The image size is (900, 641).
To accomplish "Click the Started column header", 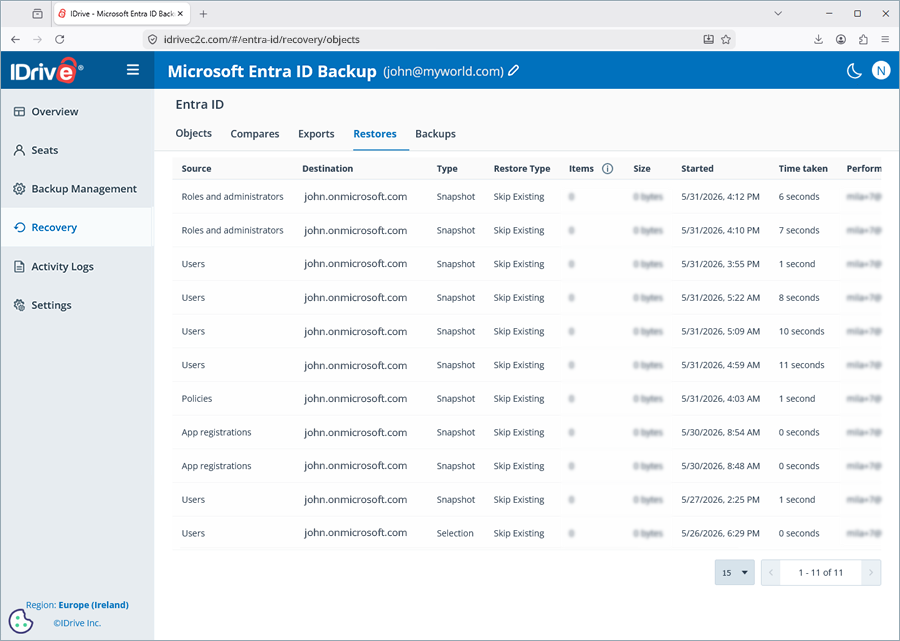I will coord(697,169).
